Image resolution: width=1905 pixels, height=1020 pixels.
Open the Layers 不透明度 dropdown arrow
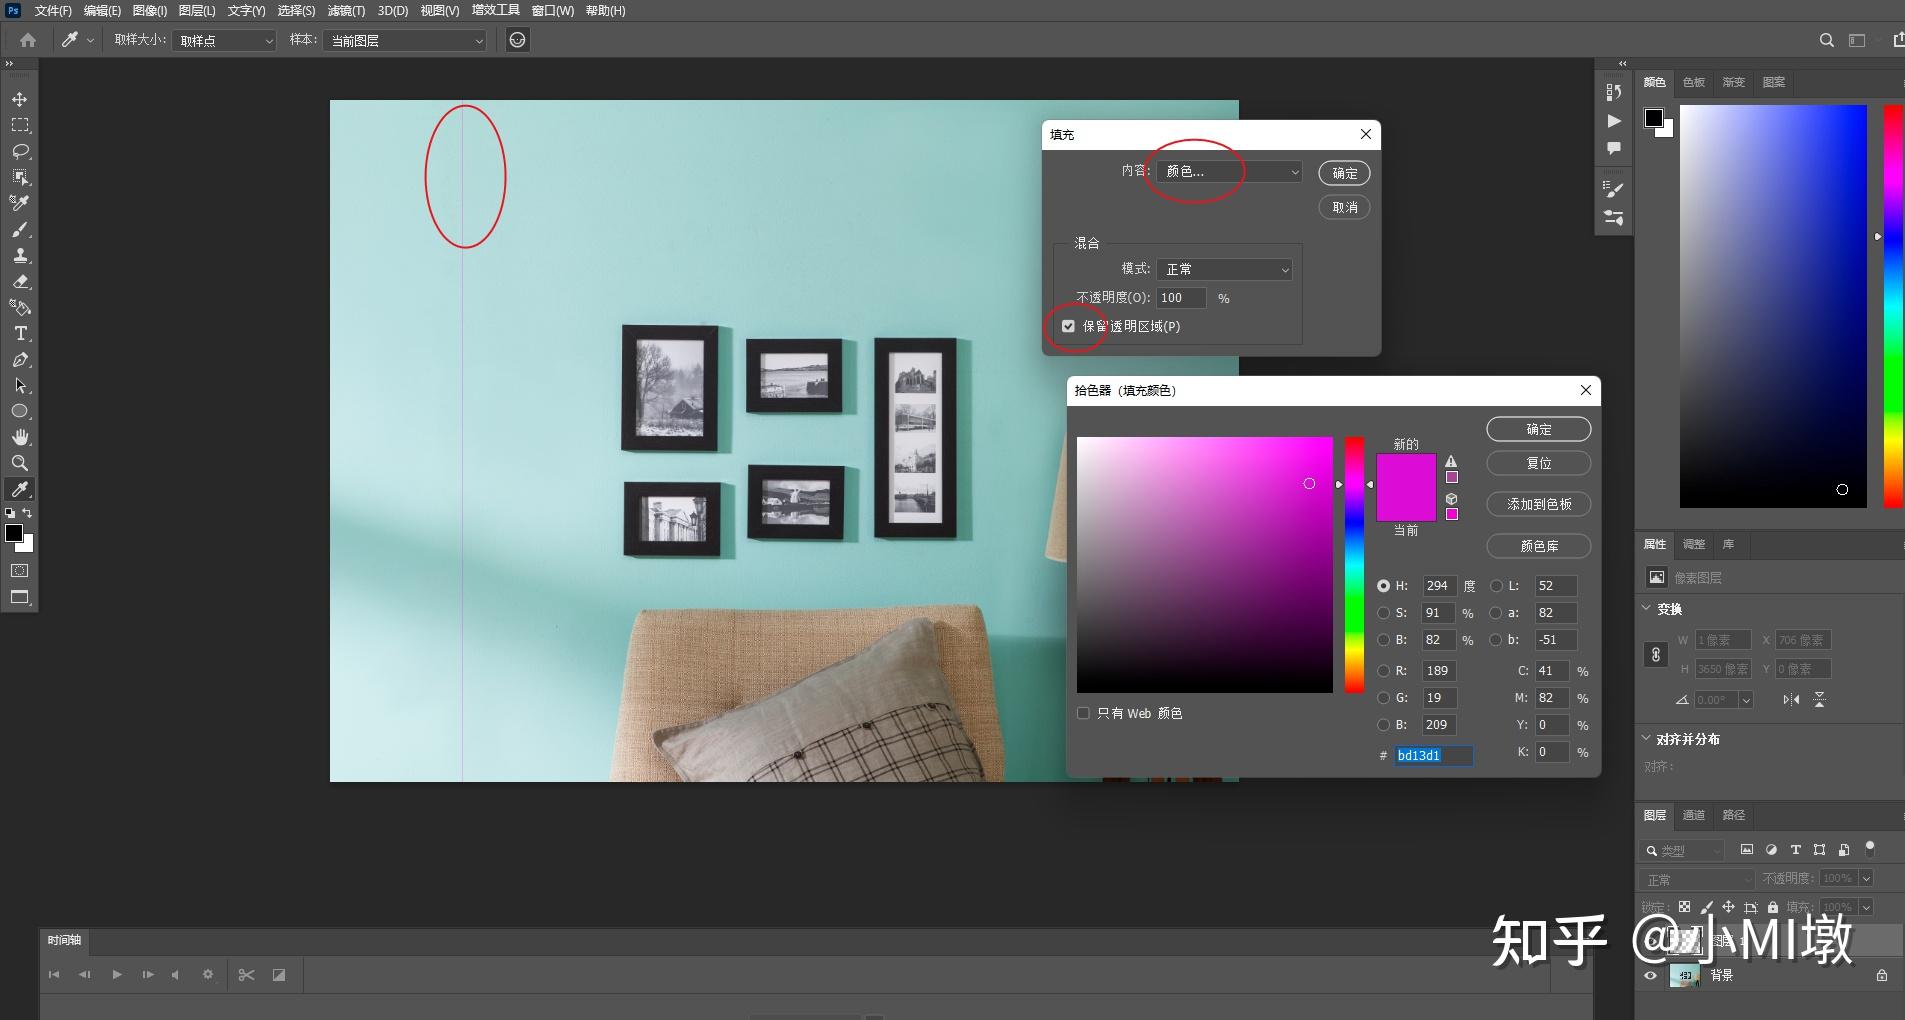coord(1866,878)
